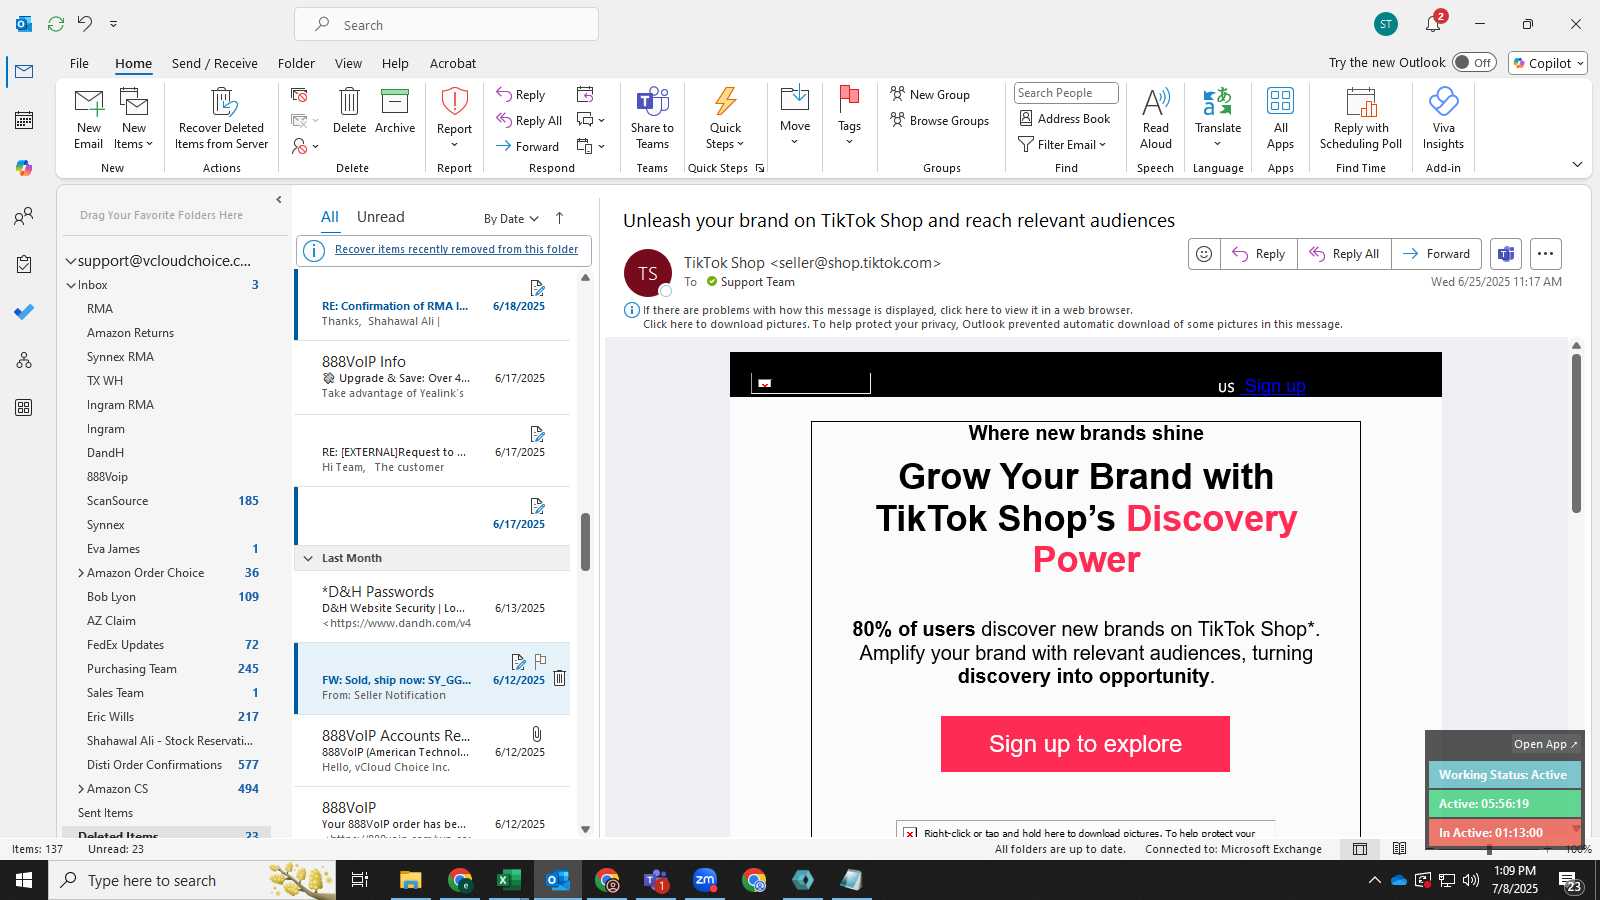Open the Tasks clipboard icon in sidebar

click(x=24, y=264)
